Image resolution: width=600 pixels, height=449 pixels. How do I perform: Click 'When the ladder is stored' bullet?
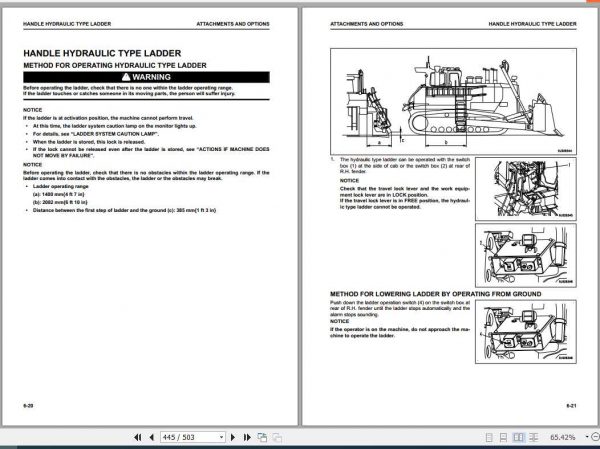89,142
